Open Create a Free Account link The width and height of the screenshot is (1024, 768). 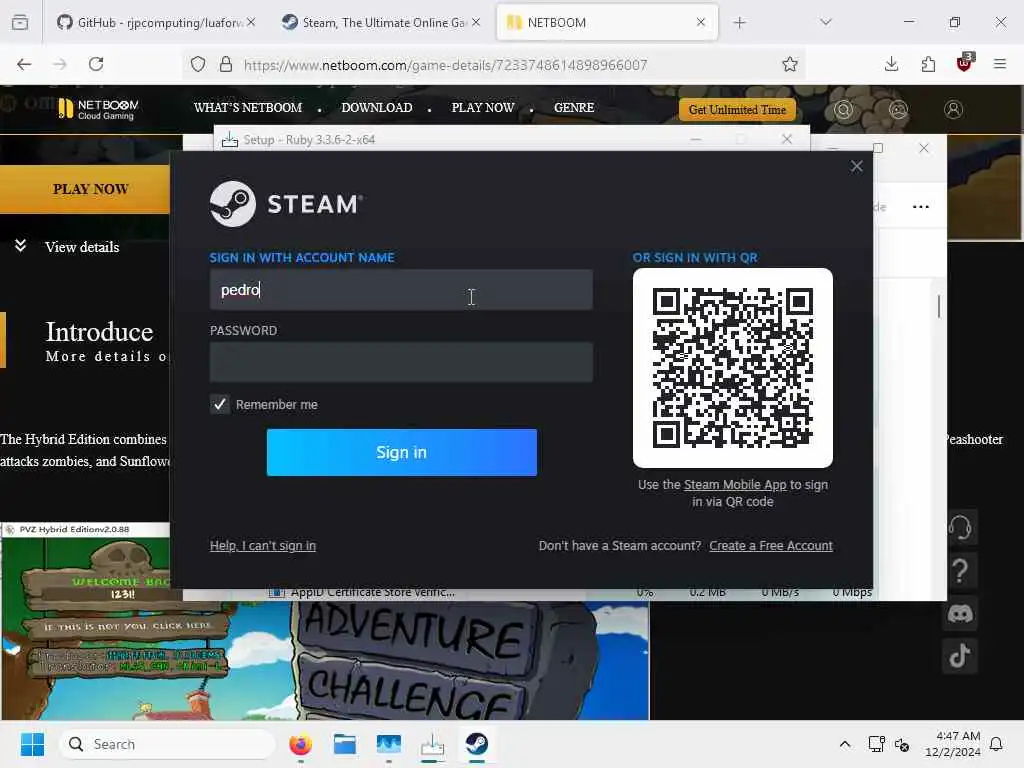click(771, 545)
